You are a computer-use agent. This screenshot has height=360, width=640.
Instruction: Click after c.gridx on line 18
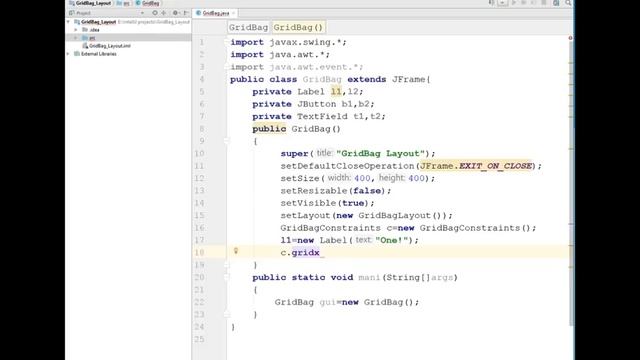coord(321,253)
